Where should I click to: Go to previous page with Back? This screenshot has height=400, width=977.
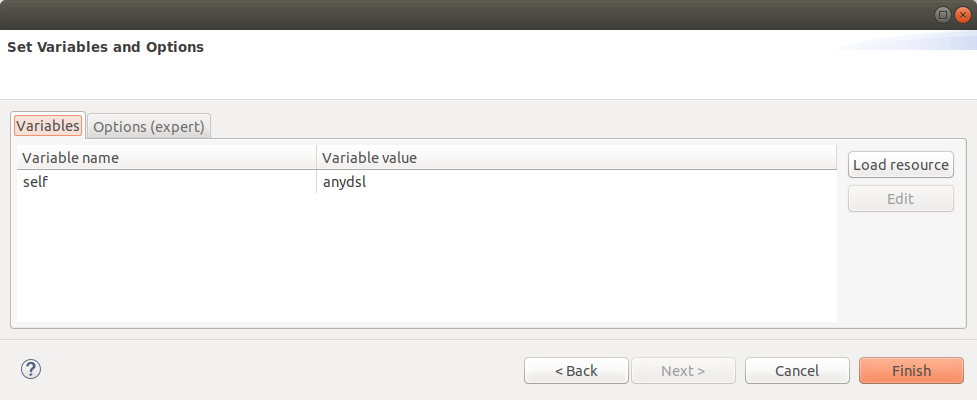point(576,371)
